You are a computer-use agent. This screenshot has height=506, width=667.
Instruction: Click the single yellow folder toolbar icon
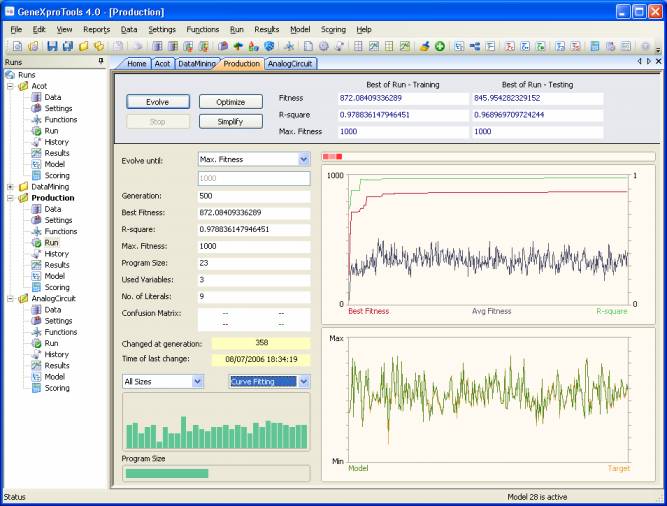click(x=83, y=46)
